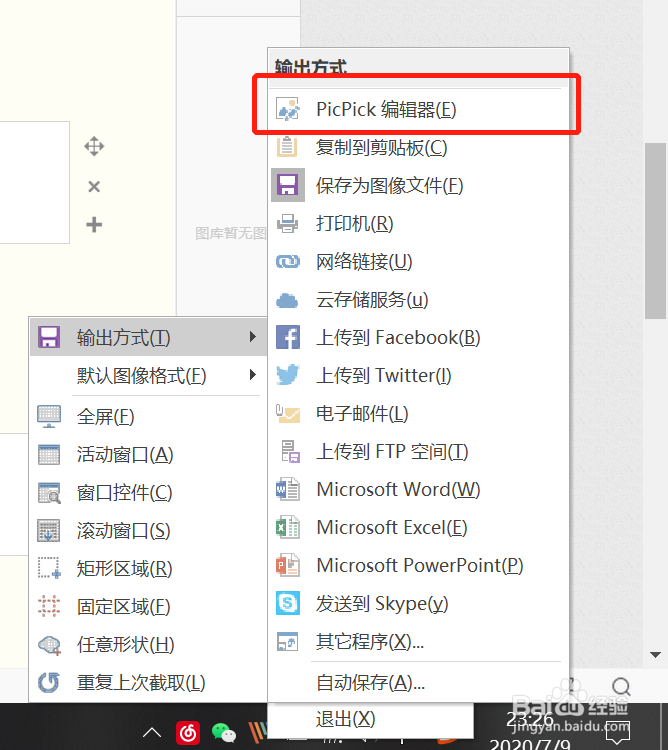Viewport: 668px width, 750px height.
Task: Click the FTP server icon
Action: coord(290,452)
